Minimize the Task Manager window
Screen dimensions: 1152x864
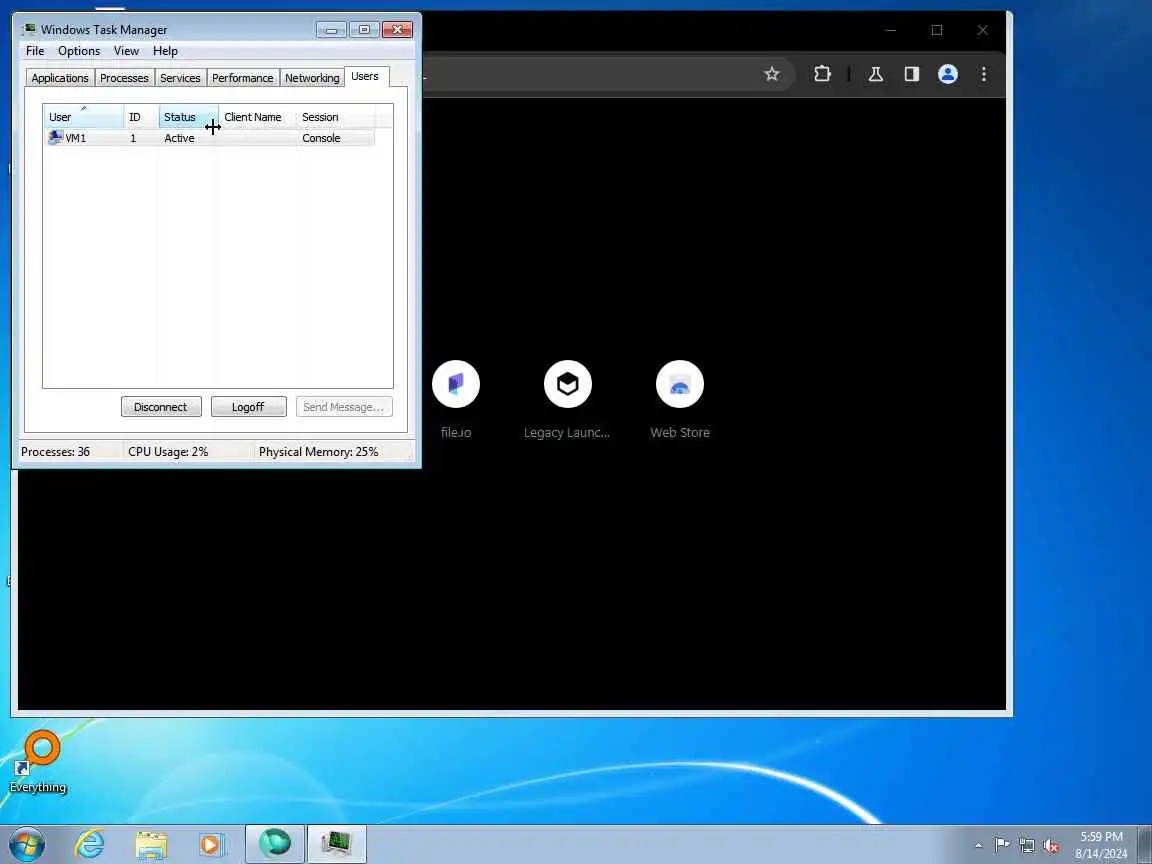tap(331, 29)
